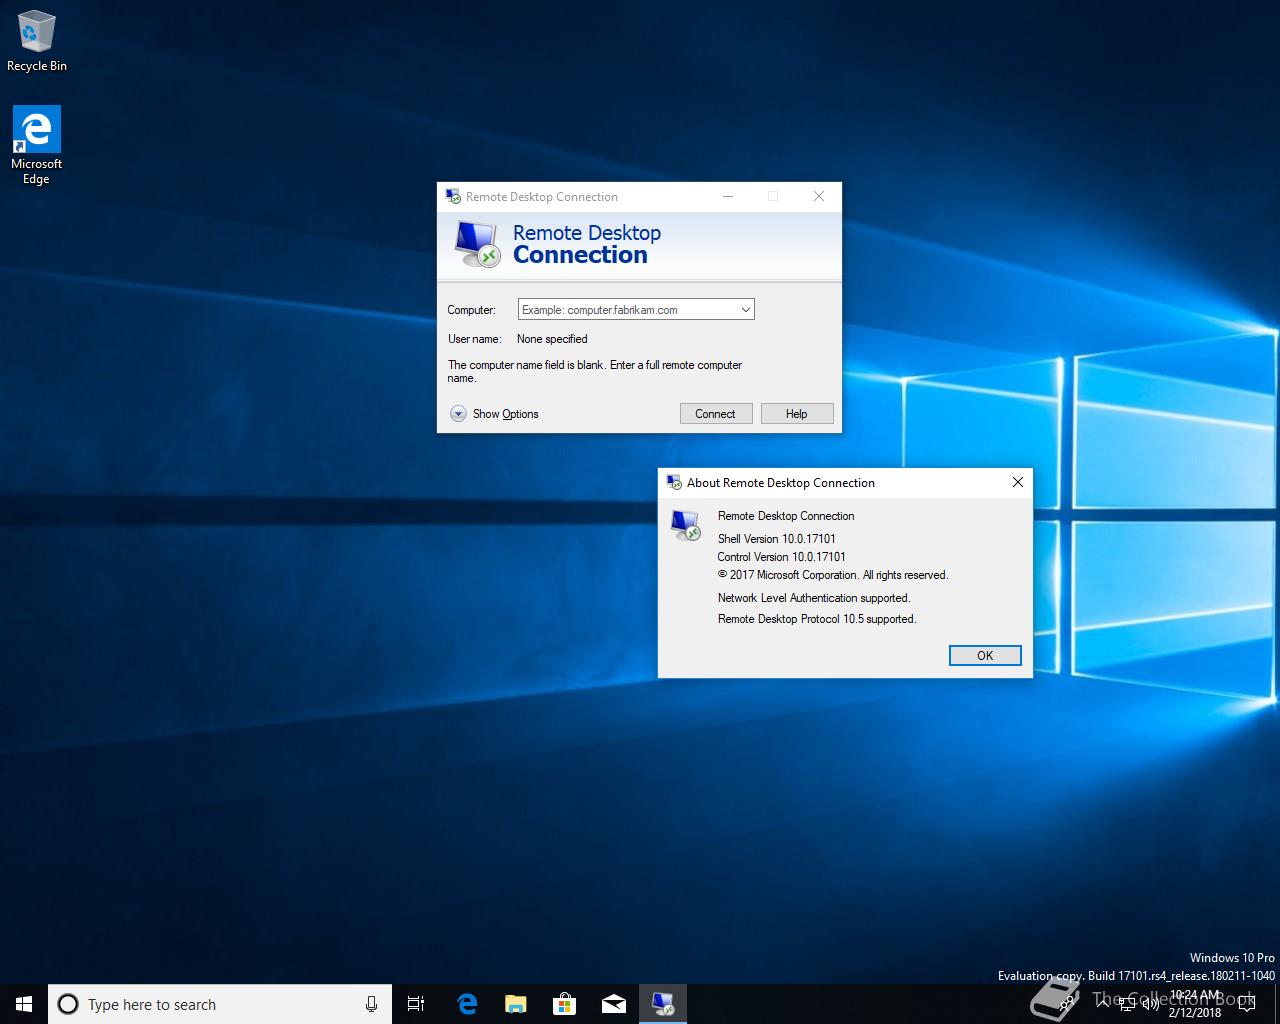Minimize the Remote Desktop Connection window
This screenshot has height=1024, width=1280.
(x=728, y=196)
